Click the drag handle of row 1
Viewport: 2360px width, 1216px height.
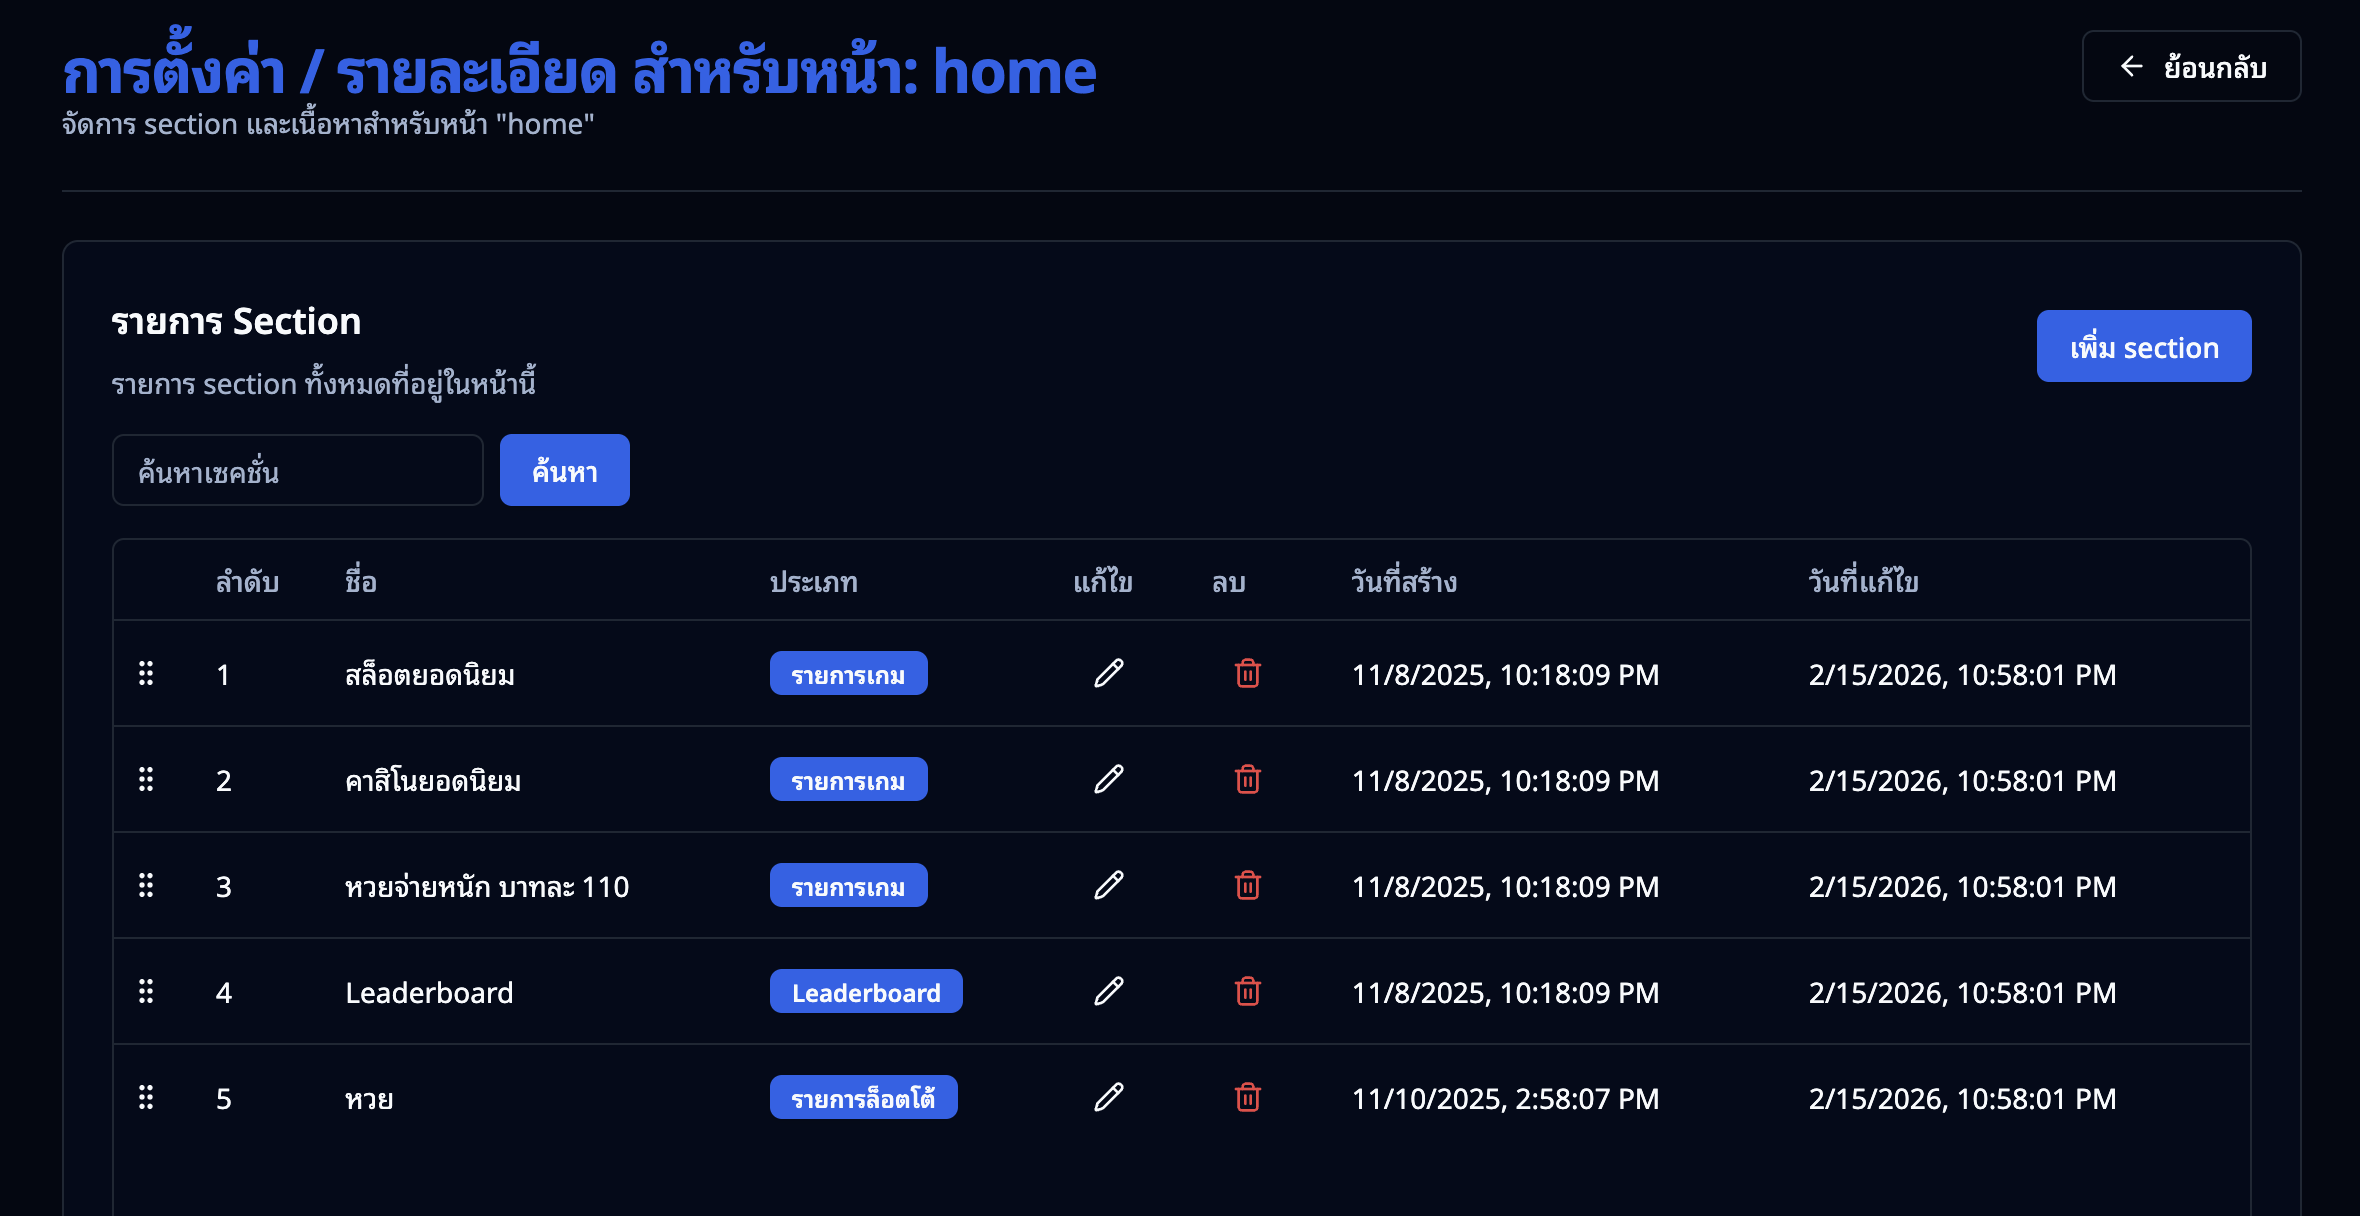coord(148,674)
